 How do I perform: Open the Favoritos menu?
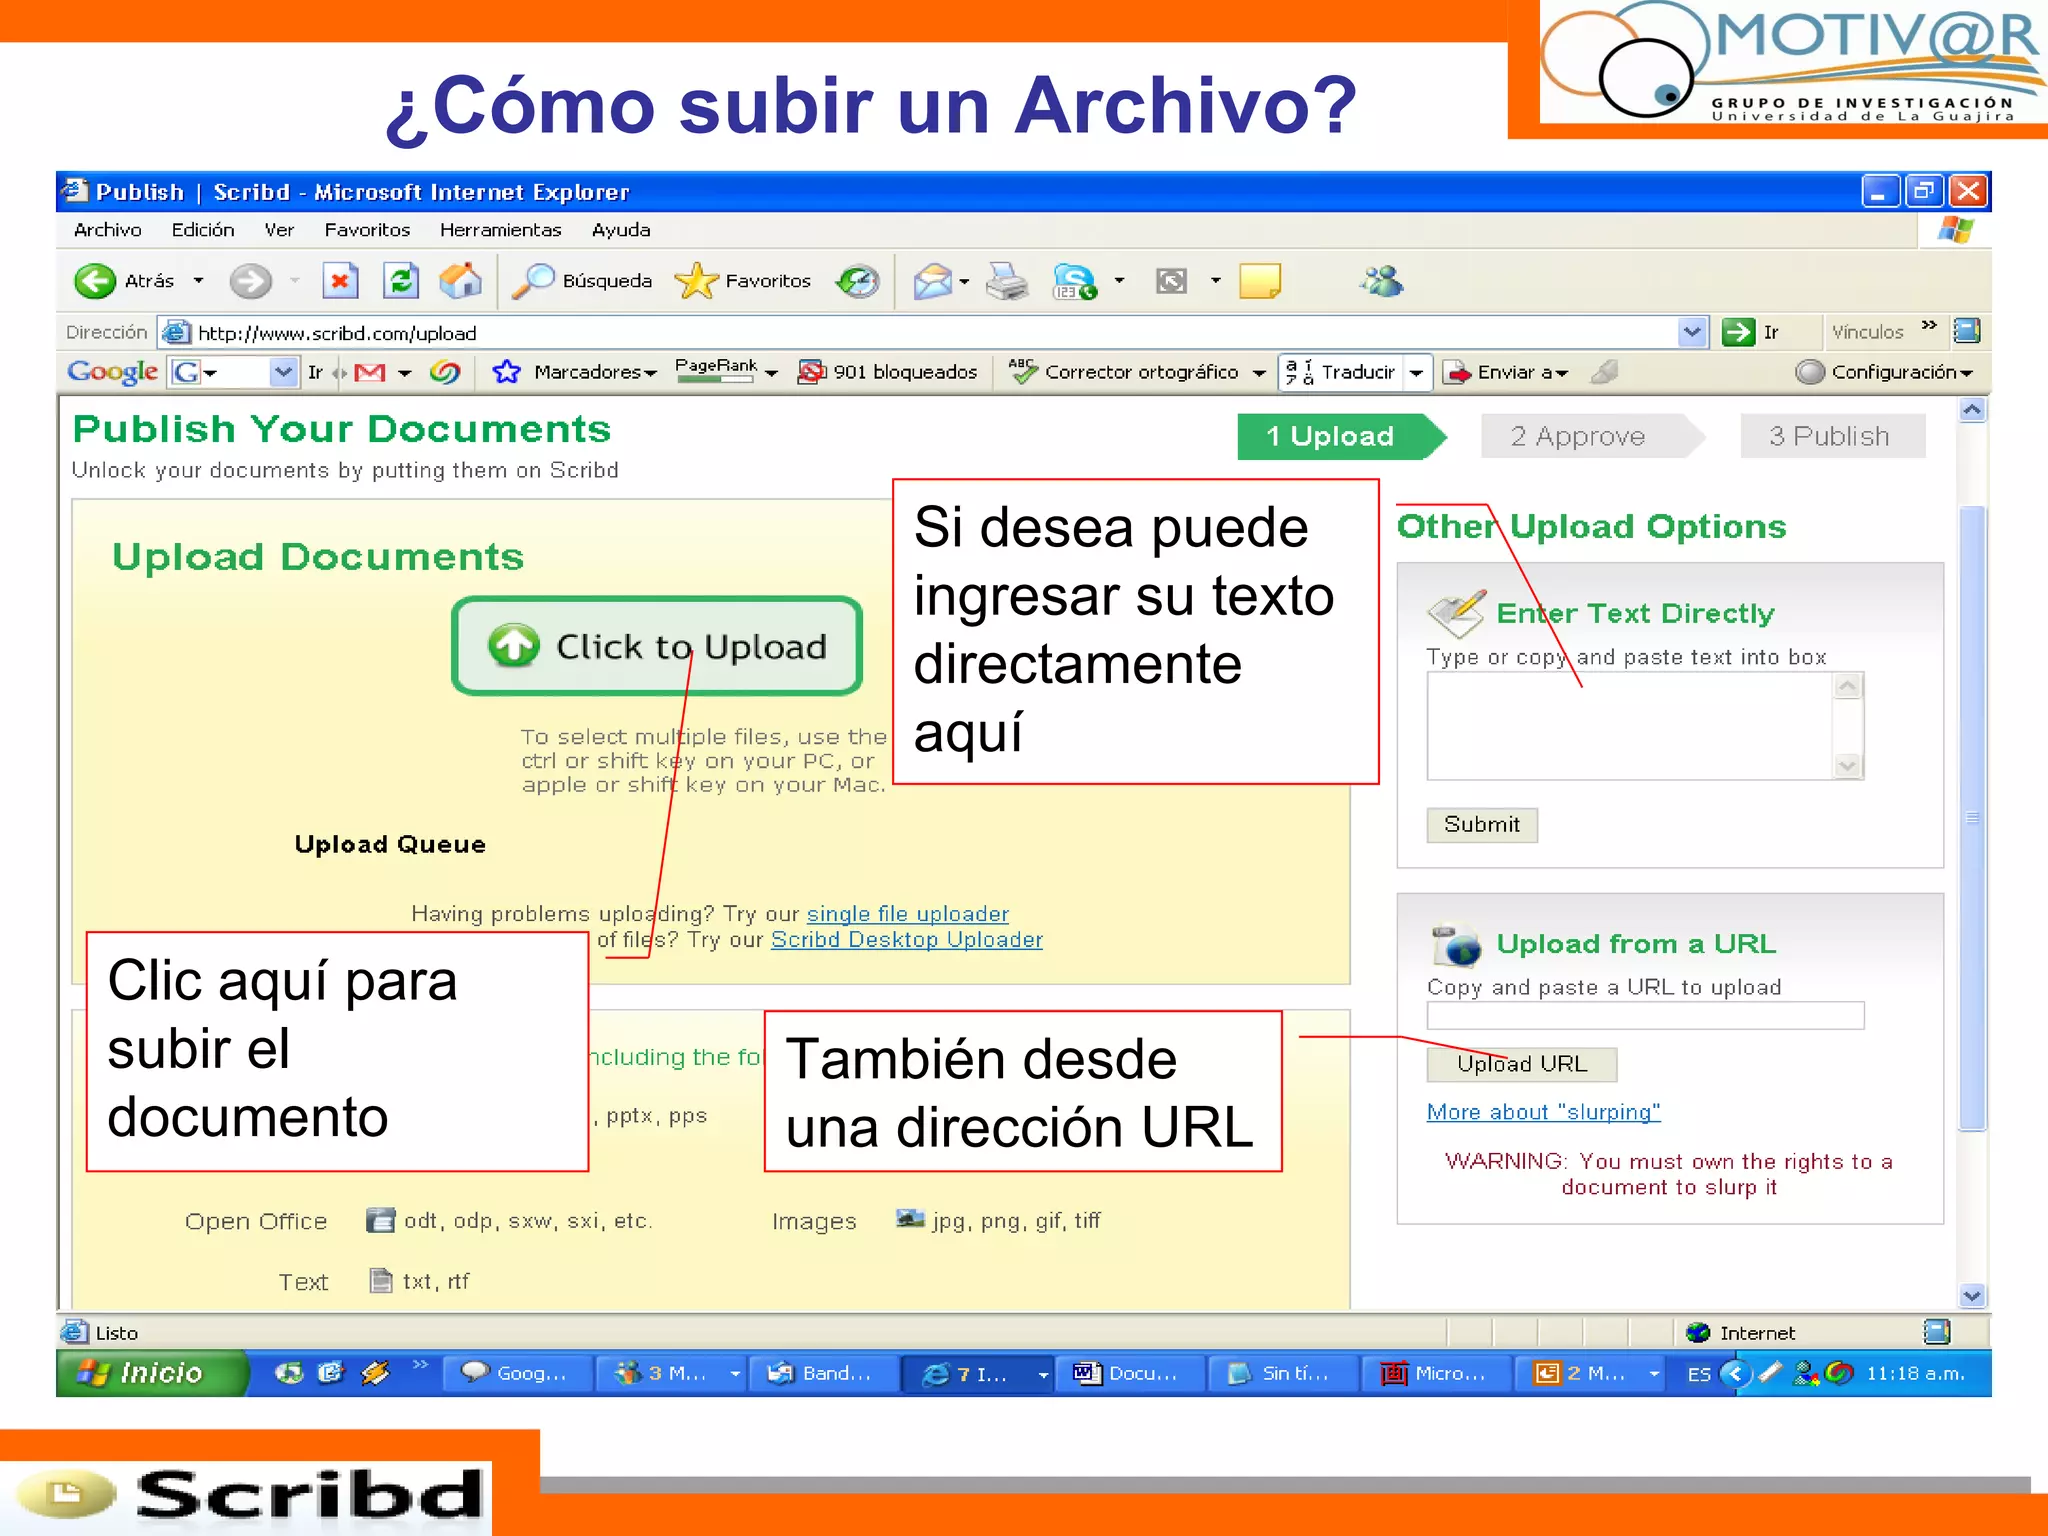pos(367,230)
